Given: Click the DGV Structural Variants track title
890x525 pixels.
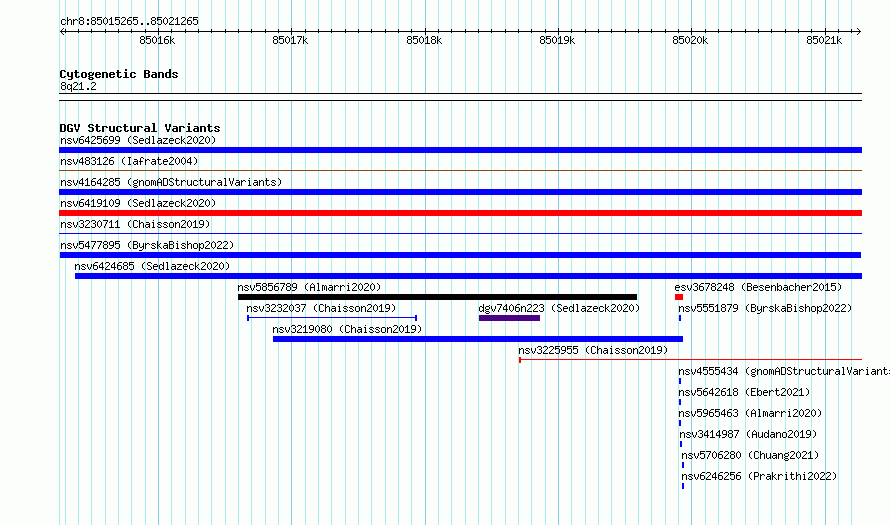Looking at the screenshot, I should pos(140,128).
